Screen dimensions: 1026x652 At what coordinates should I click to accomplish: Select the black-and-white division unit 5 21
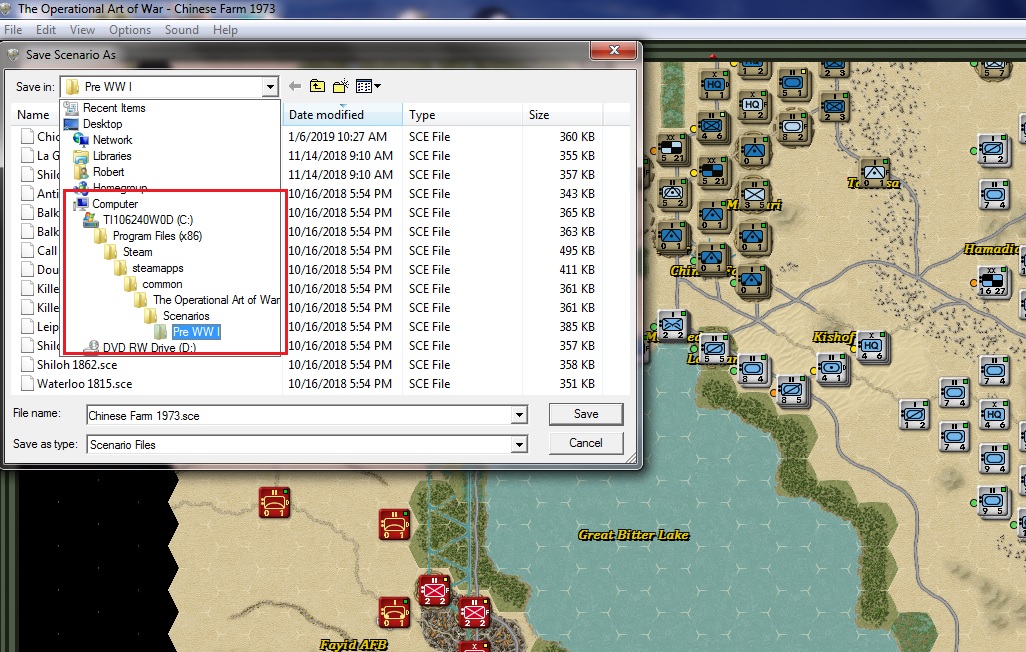click(672, 149)
